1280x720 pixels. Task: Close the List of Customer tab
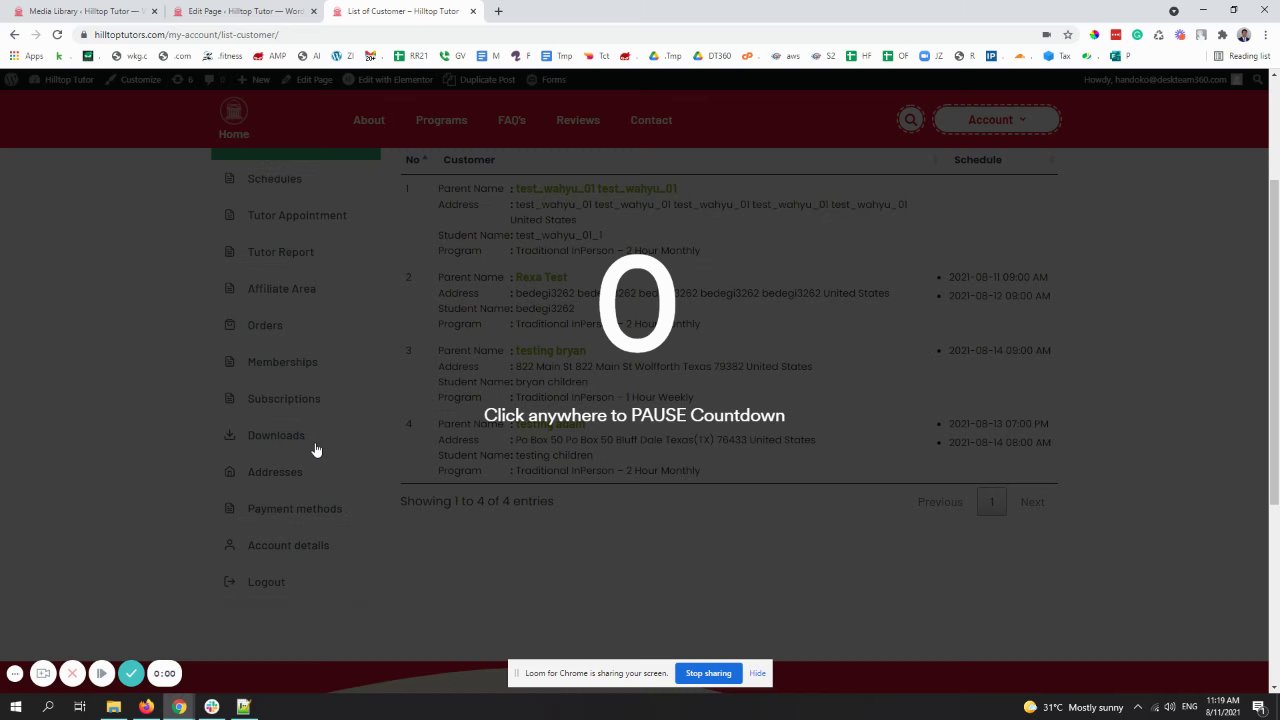coord(473,11)
